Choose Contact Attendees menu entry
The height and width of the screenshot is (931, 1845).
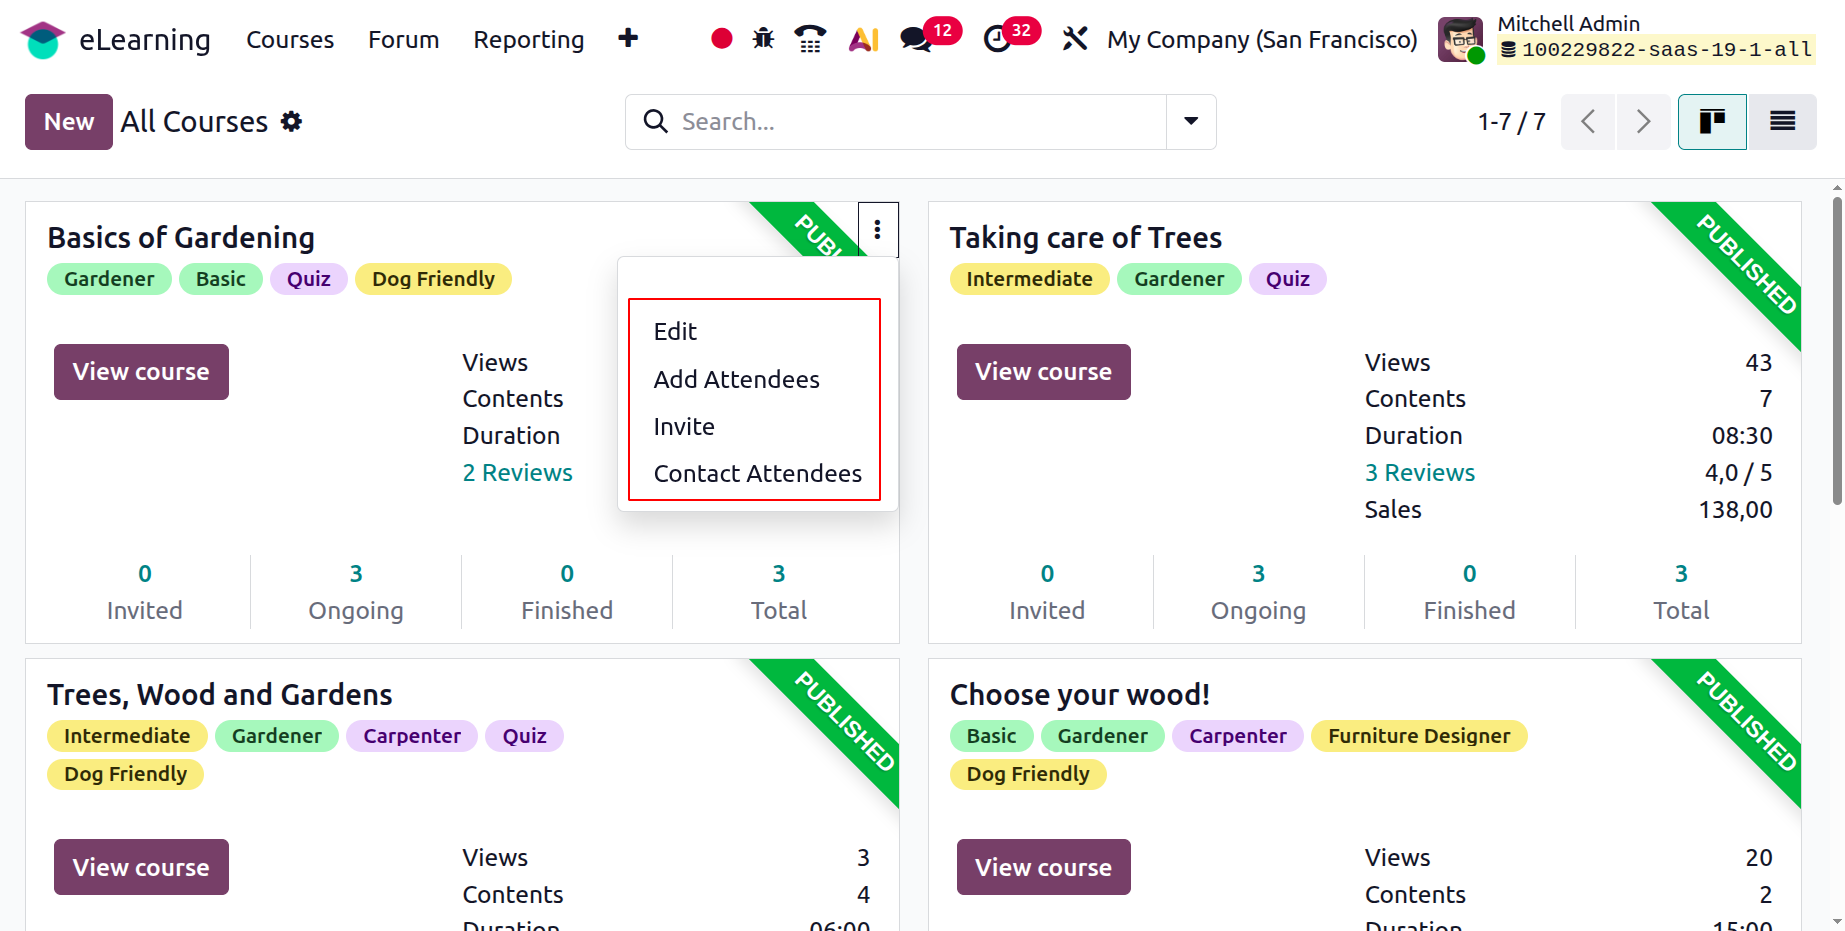[x=757, y=474]
